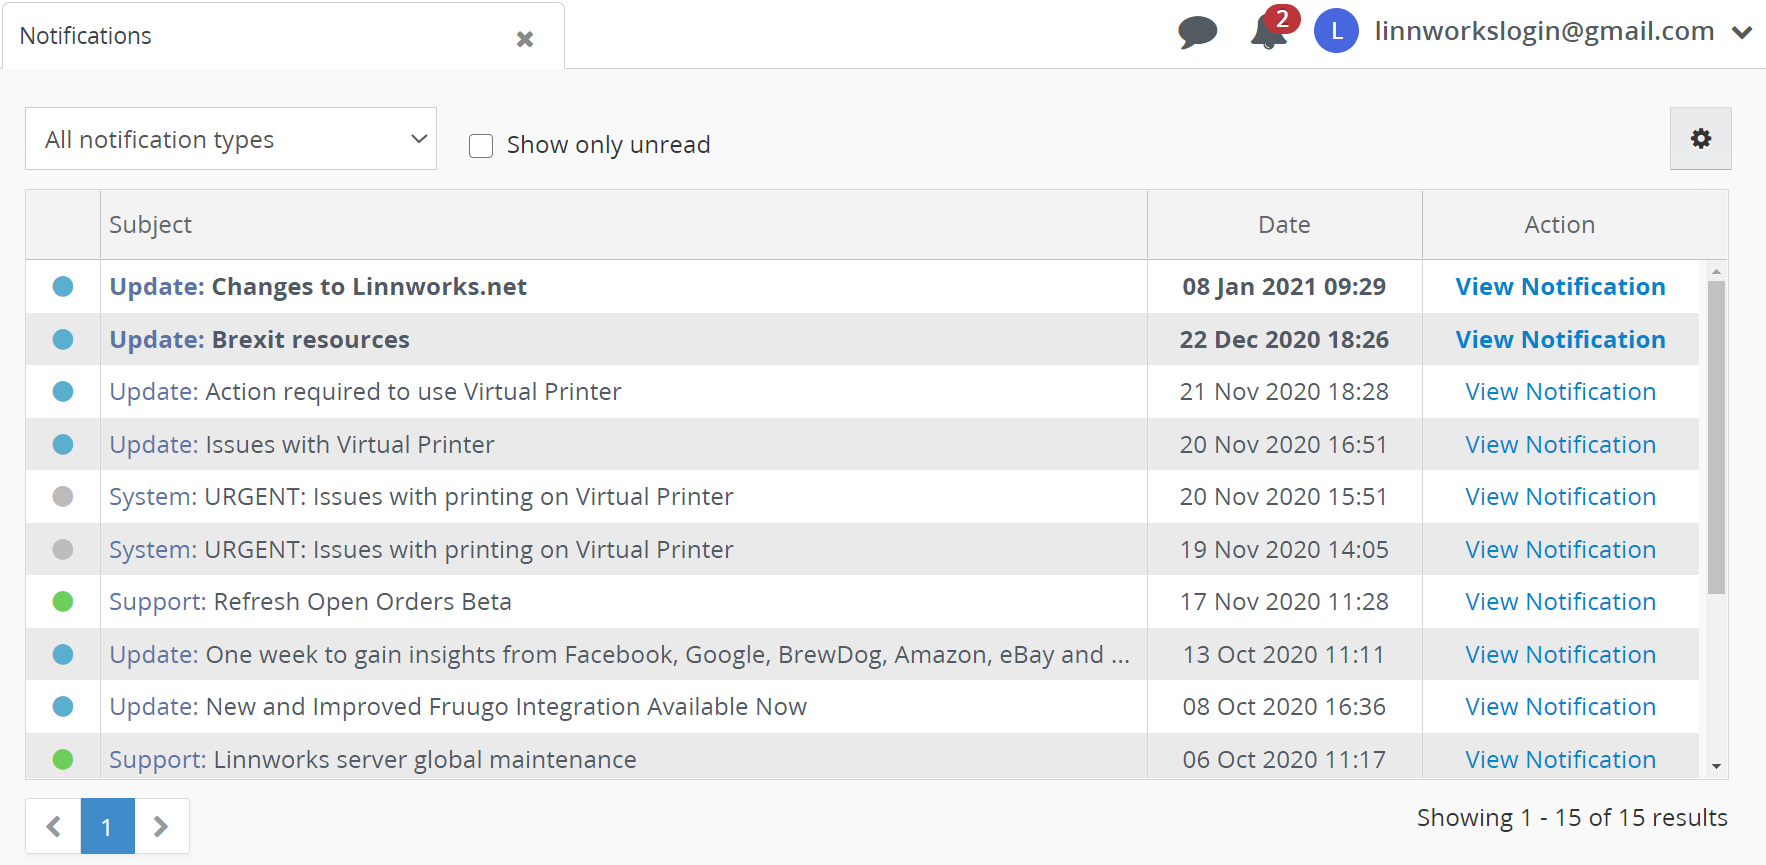Image resolution: width=1766 pixels, height=865 pixels.
Task: Click scrollbar down arrow in notifications list
Action: (1716, 767)
